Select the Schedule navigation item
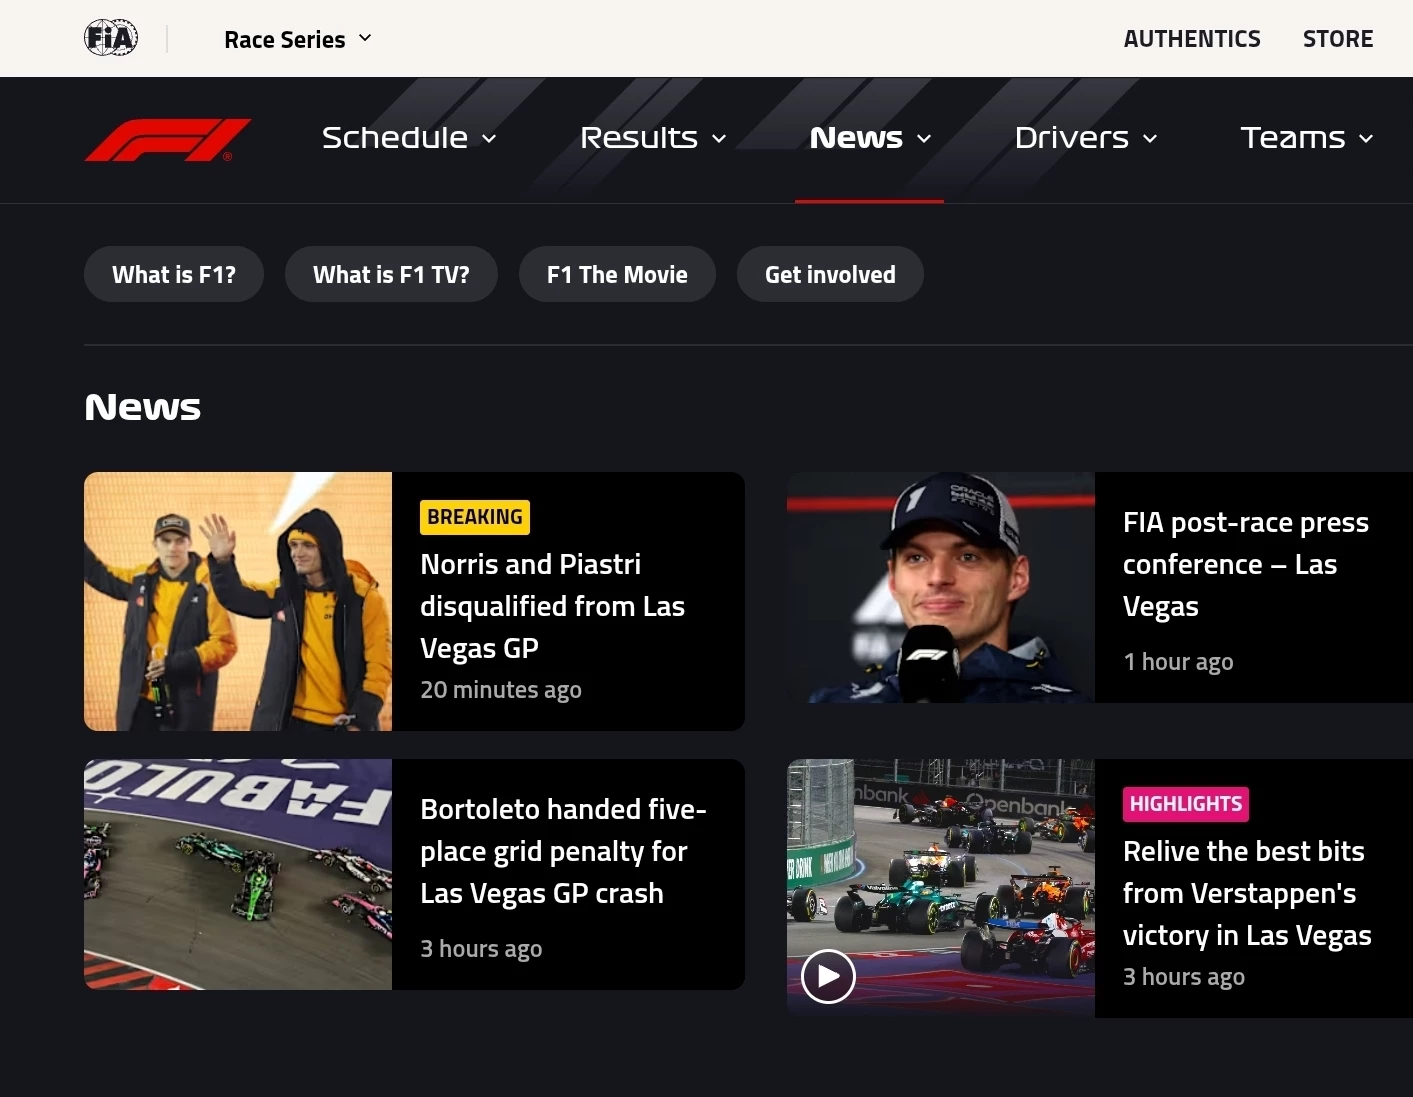Screen dimensions: 1413x1097 pyautogui.click(x=395, y=138)
